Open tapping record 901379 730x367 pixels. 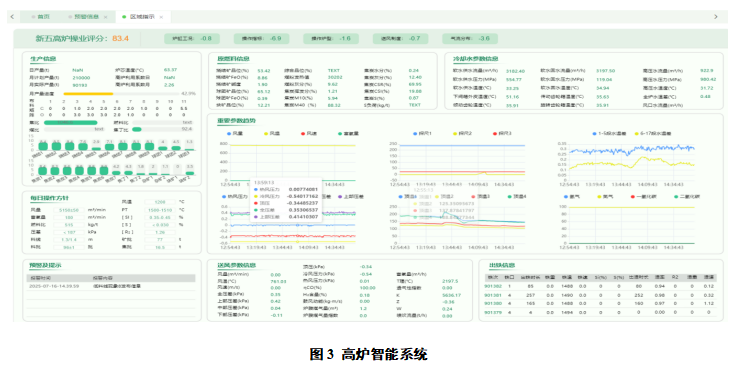point(493,313)
